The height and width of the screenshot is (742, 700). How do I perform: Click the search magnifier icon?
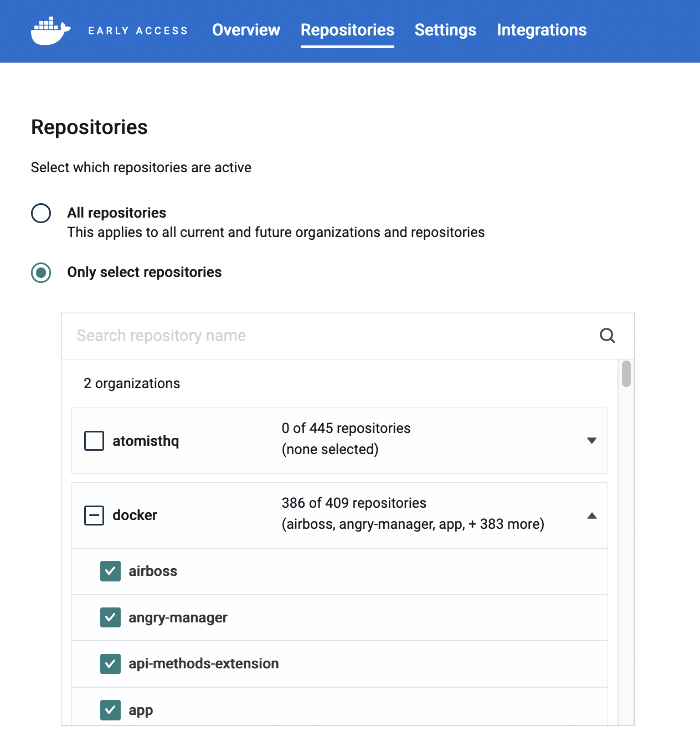(x=607, y=336)
